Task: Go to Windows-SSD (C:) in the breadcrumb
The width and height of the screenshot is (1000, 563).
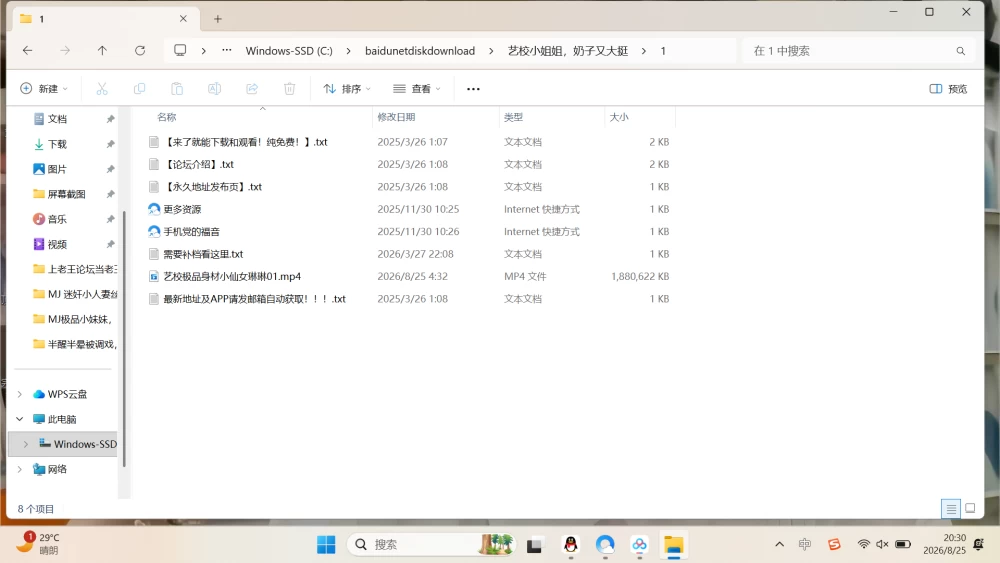Action: [289, 51]
